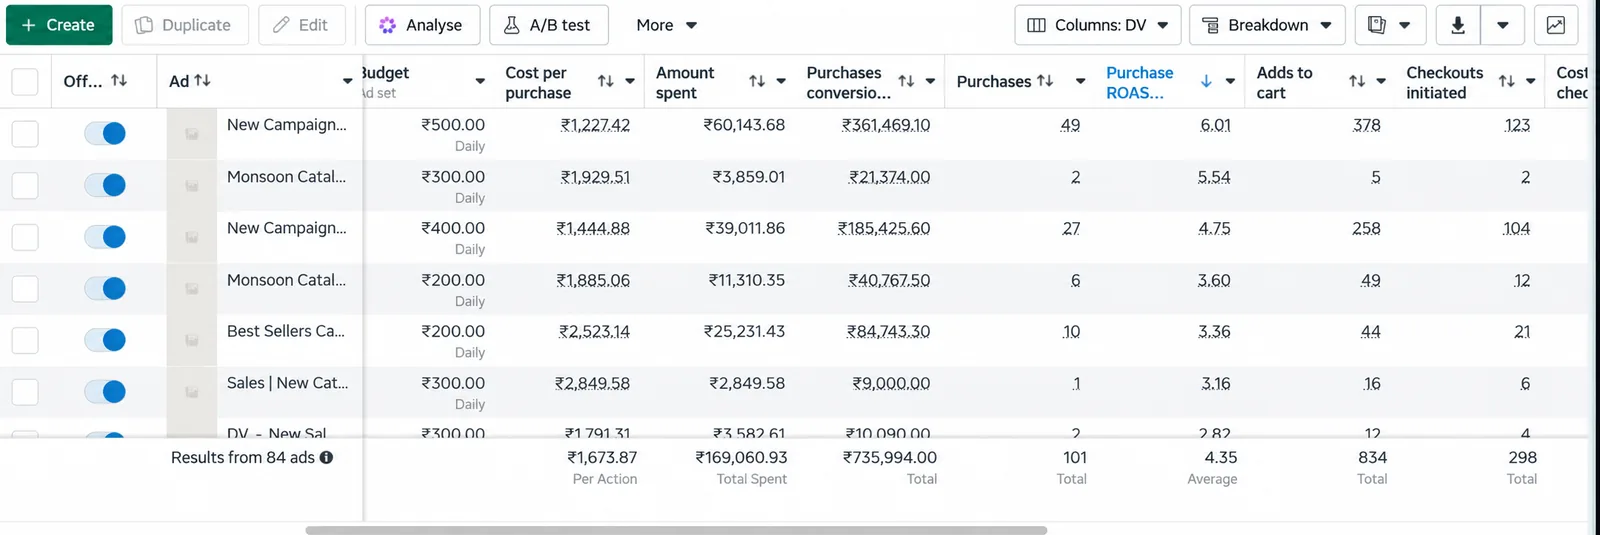Click the Sales | New Cat... ad name
Image resolution: width=1600 pixels, height=535 pixels.
pos(288,383)
